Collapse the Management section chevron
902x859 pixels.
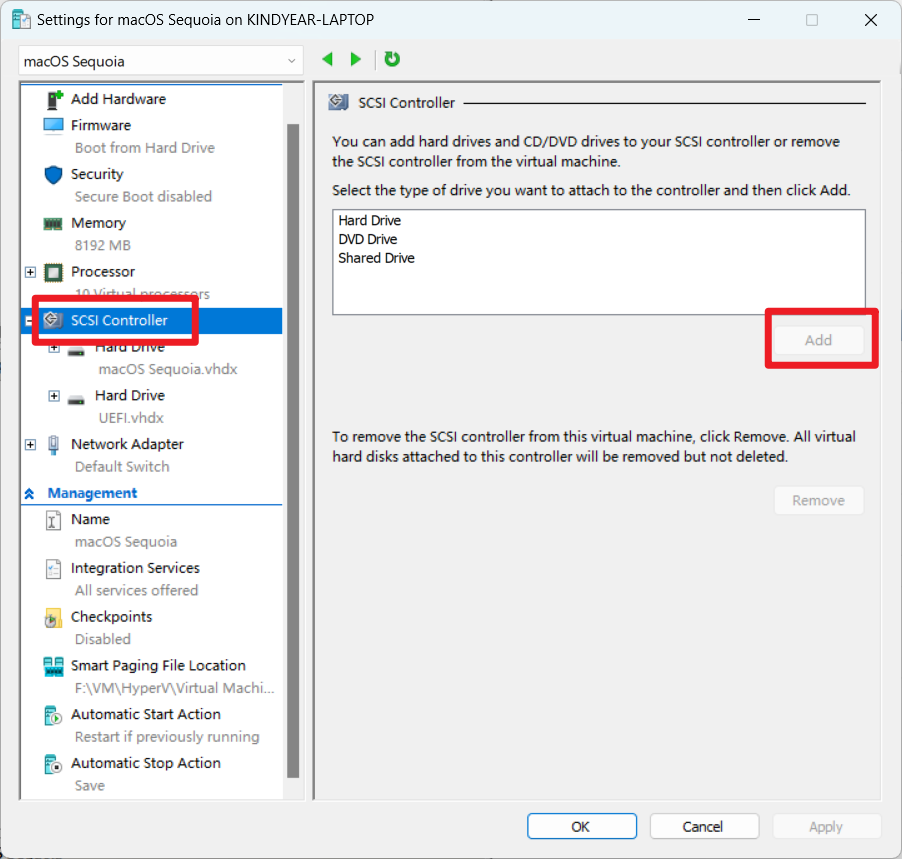pyautogui.click(x=29, y=494)
